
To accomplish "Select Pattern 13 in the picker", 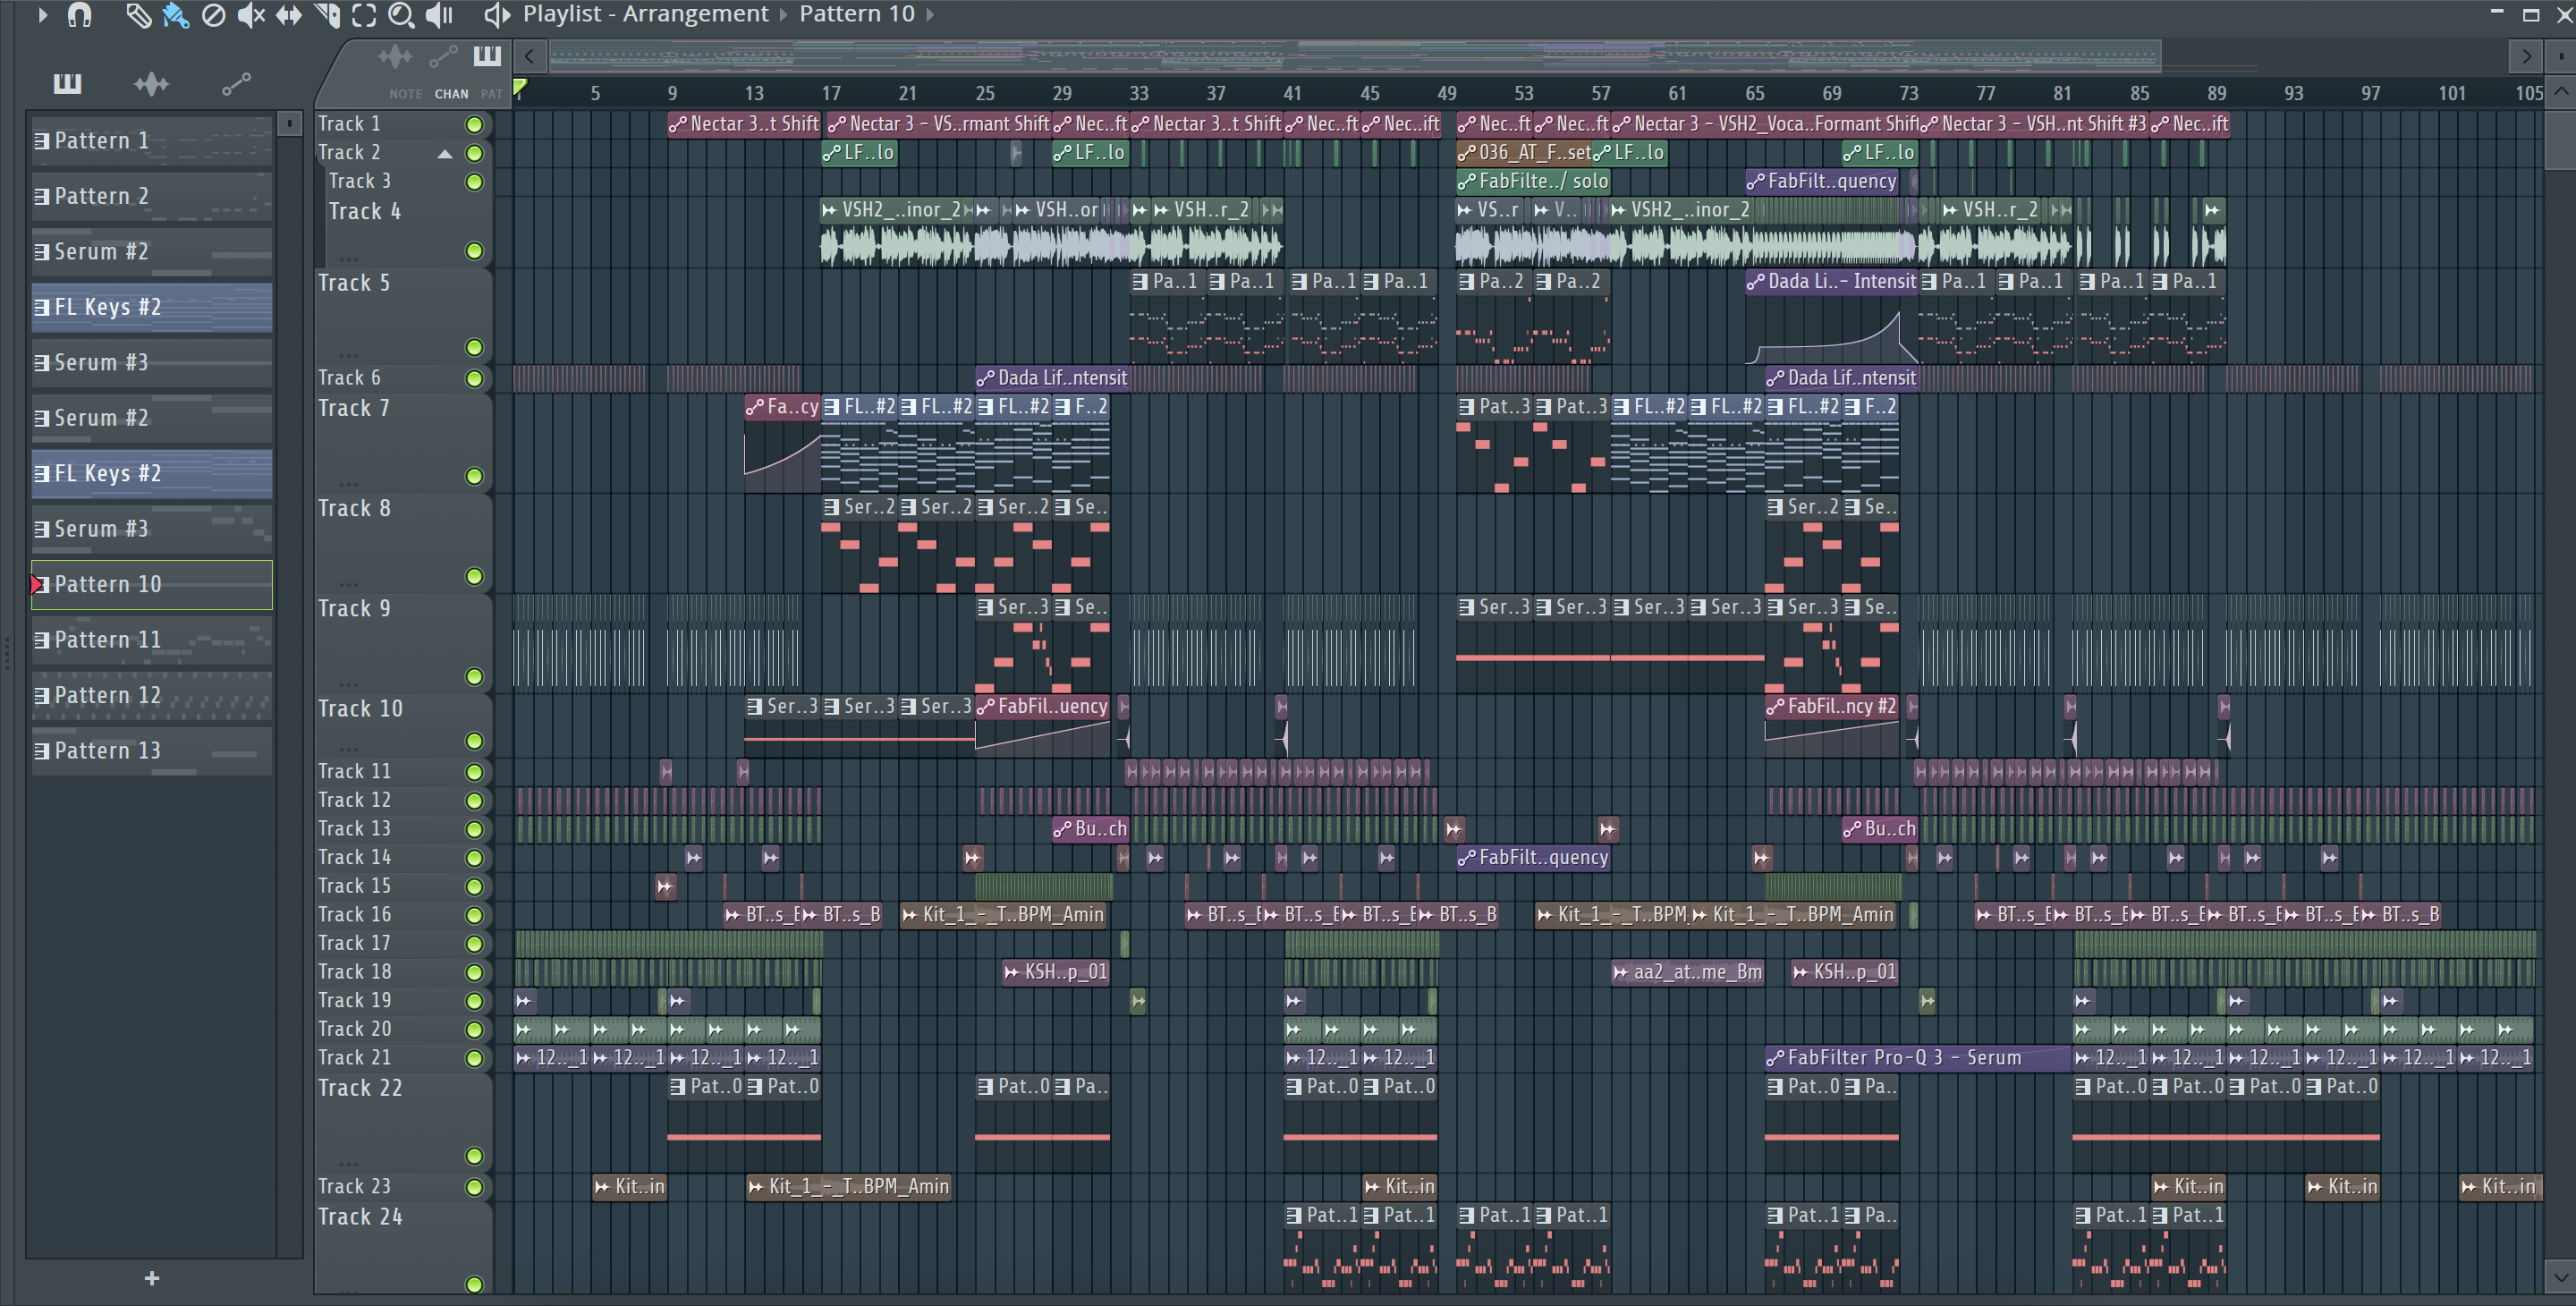I will (151, 751).
